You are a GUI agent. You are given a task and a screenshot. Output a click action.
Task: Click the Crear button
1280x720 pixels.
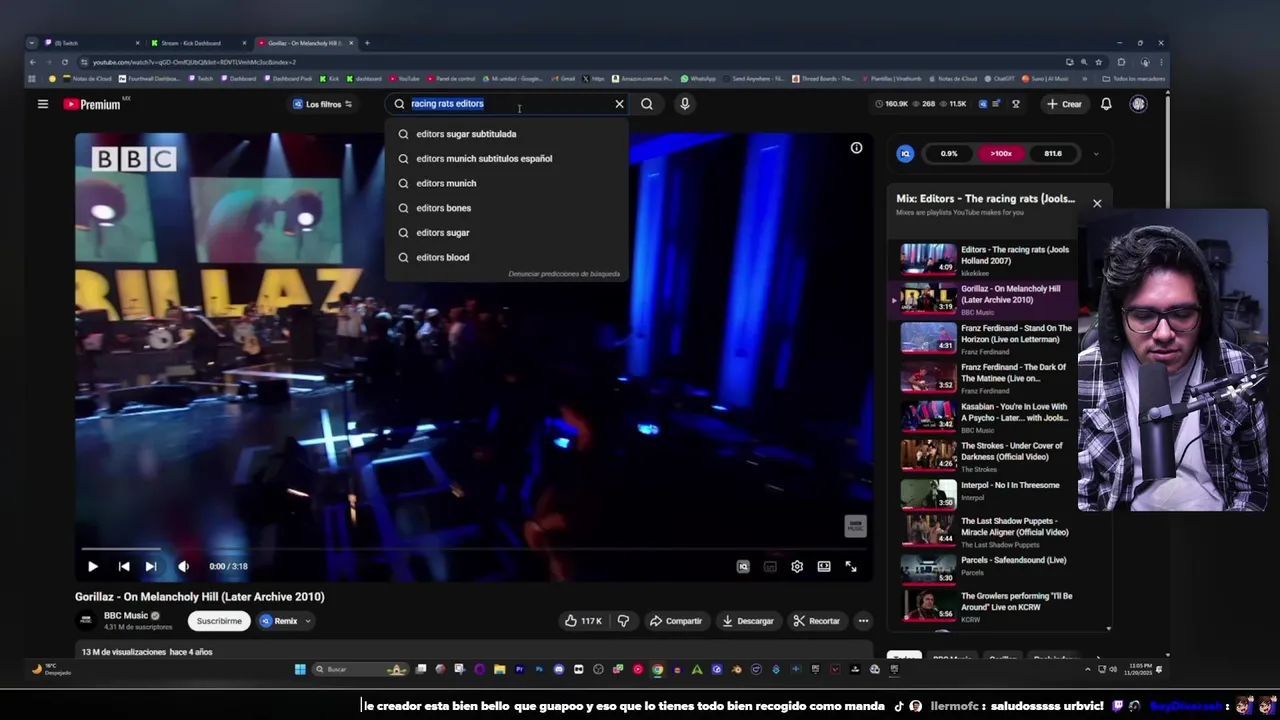(x=1064, y=104)
